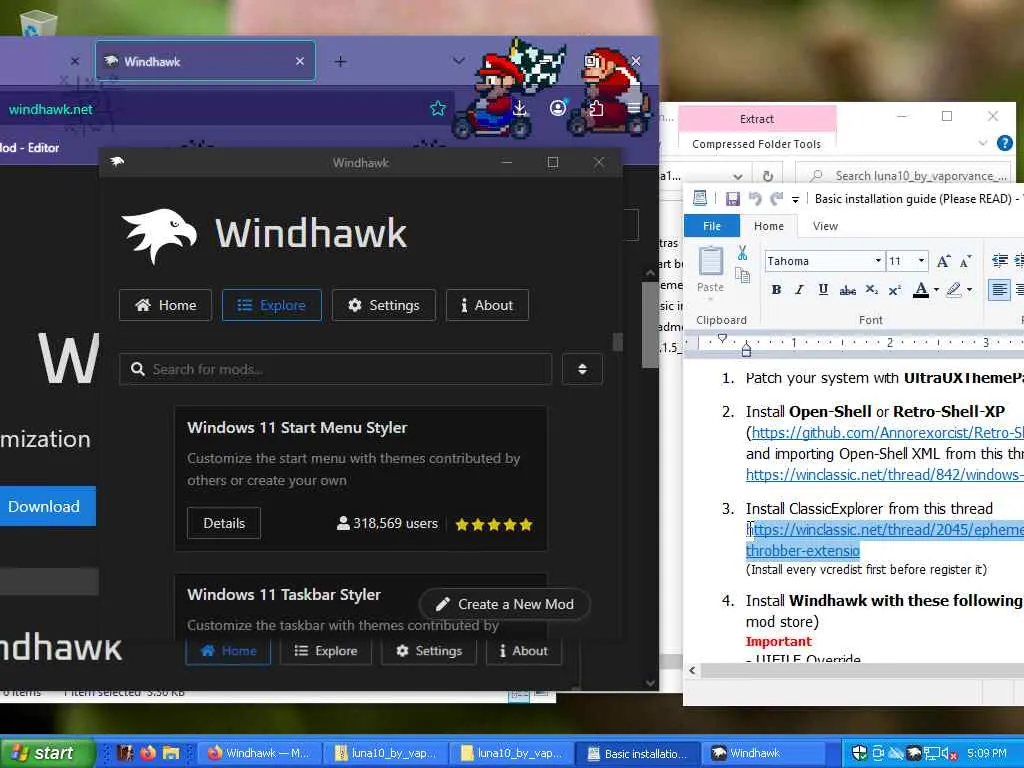This screenshot has width=1024, height=768.
Task: Toggle Italic formatting
Action: coord(799,289)
